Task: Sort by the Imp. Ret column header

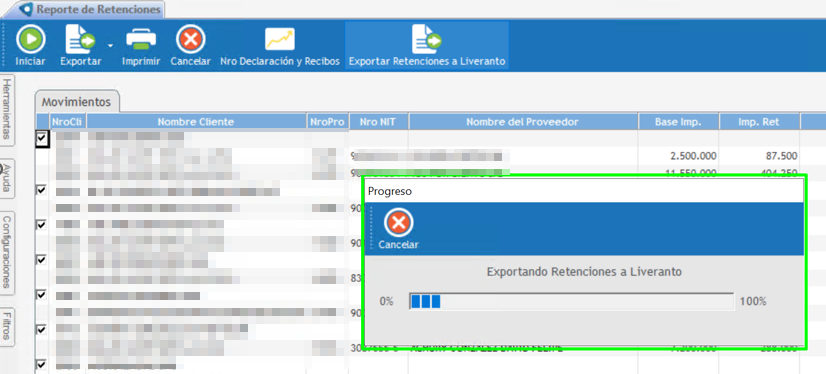Action: (759, 122)
